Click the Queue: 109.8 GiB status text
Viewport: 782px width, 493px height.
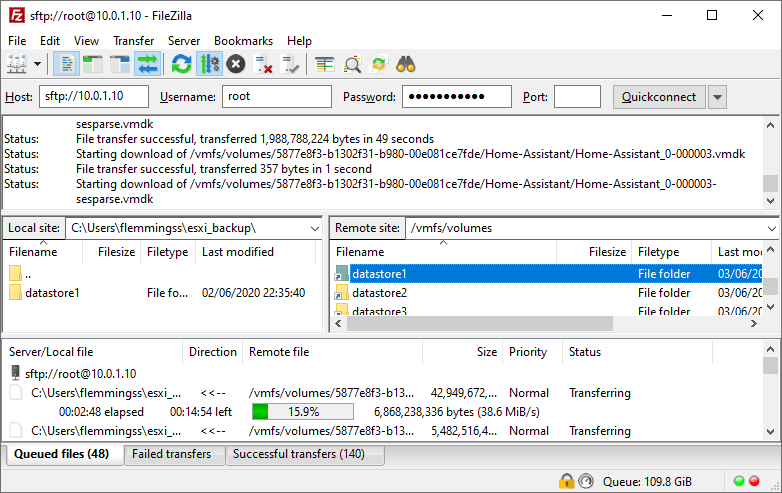pos(647,482)
